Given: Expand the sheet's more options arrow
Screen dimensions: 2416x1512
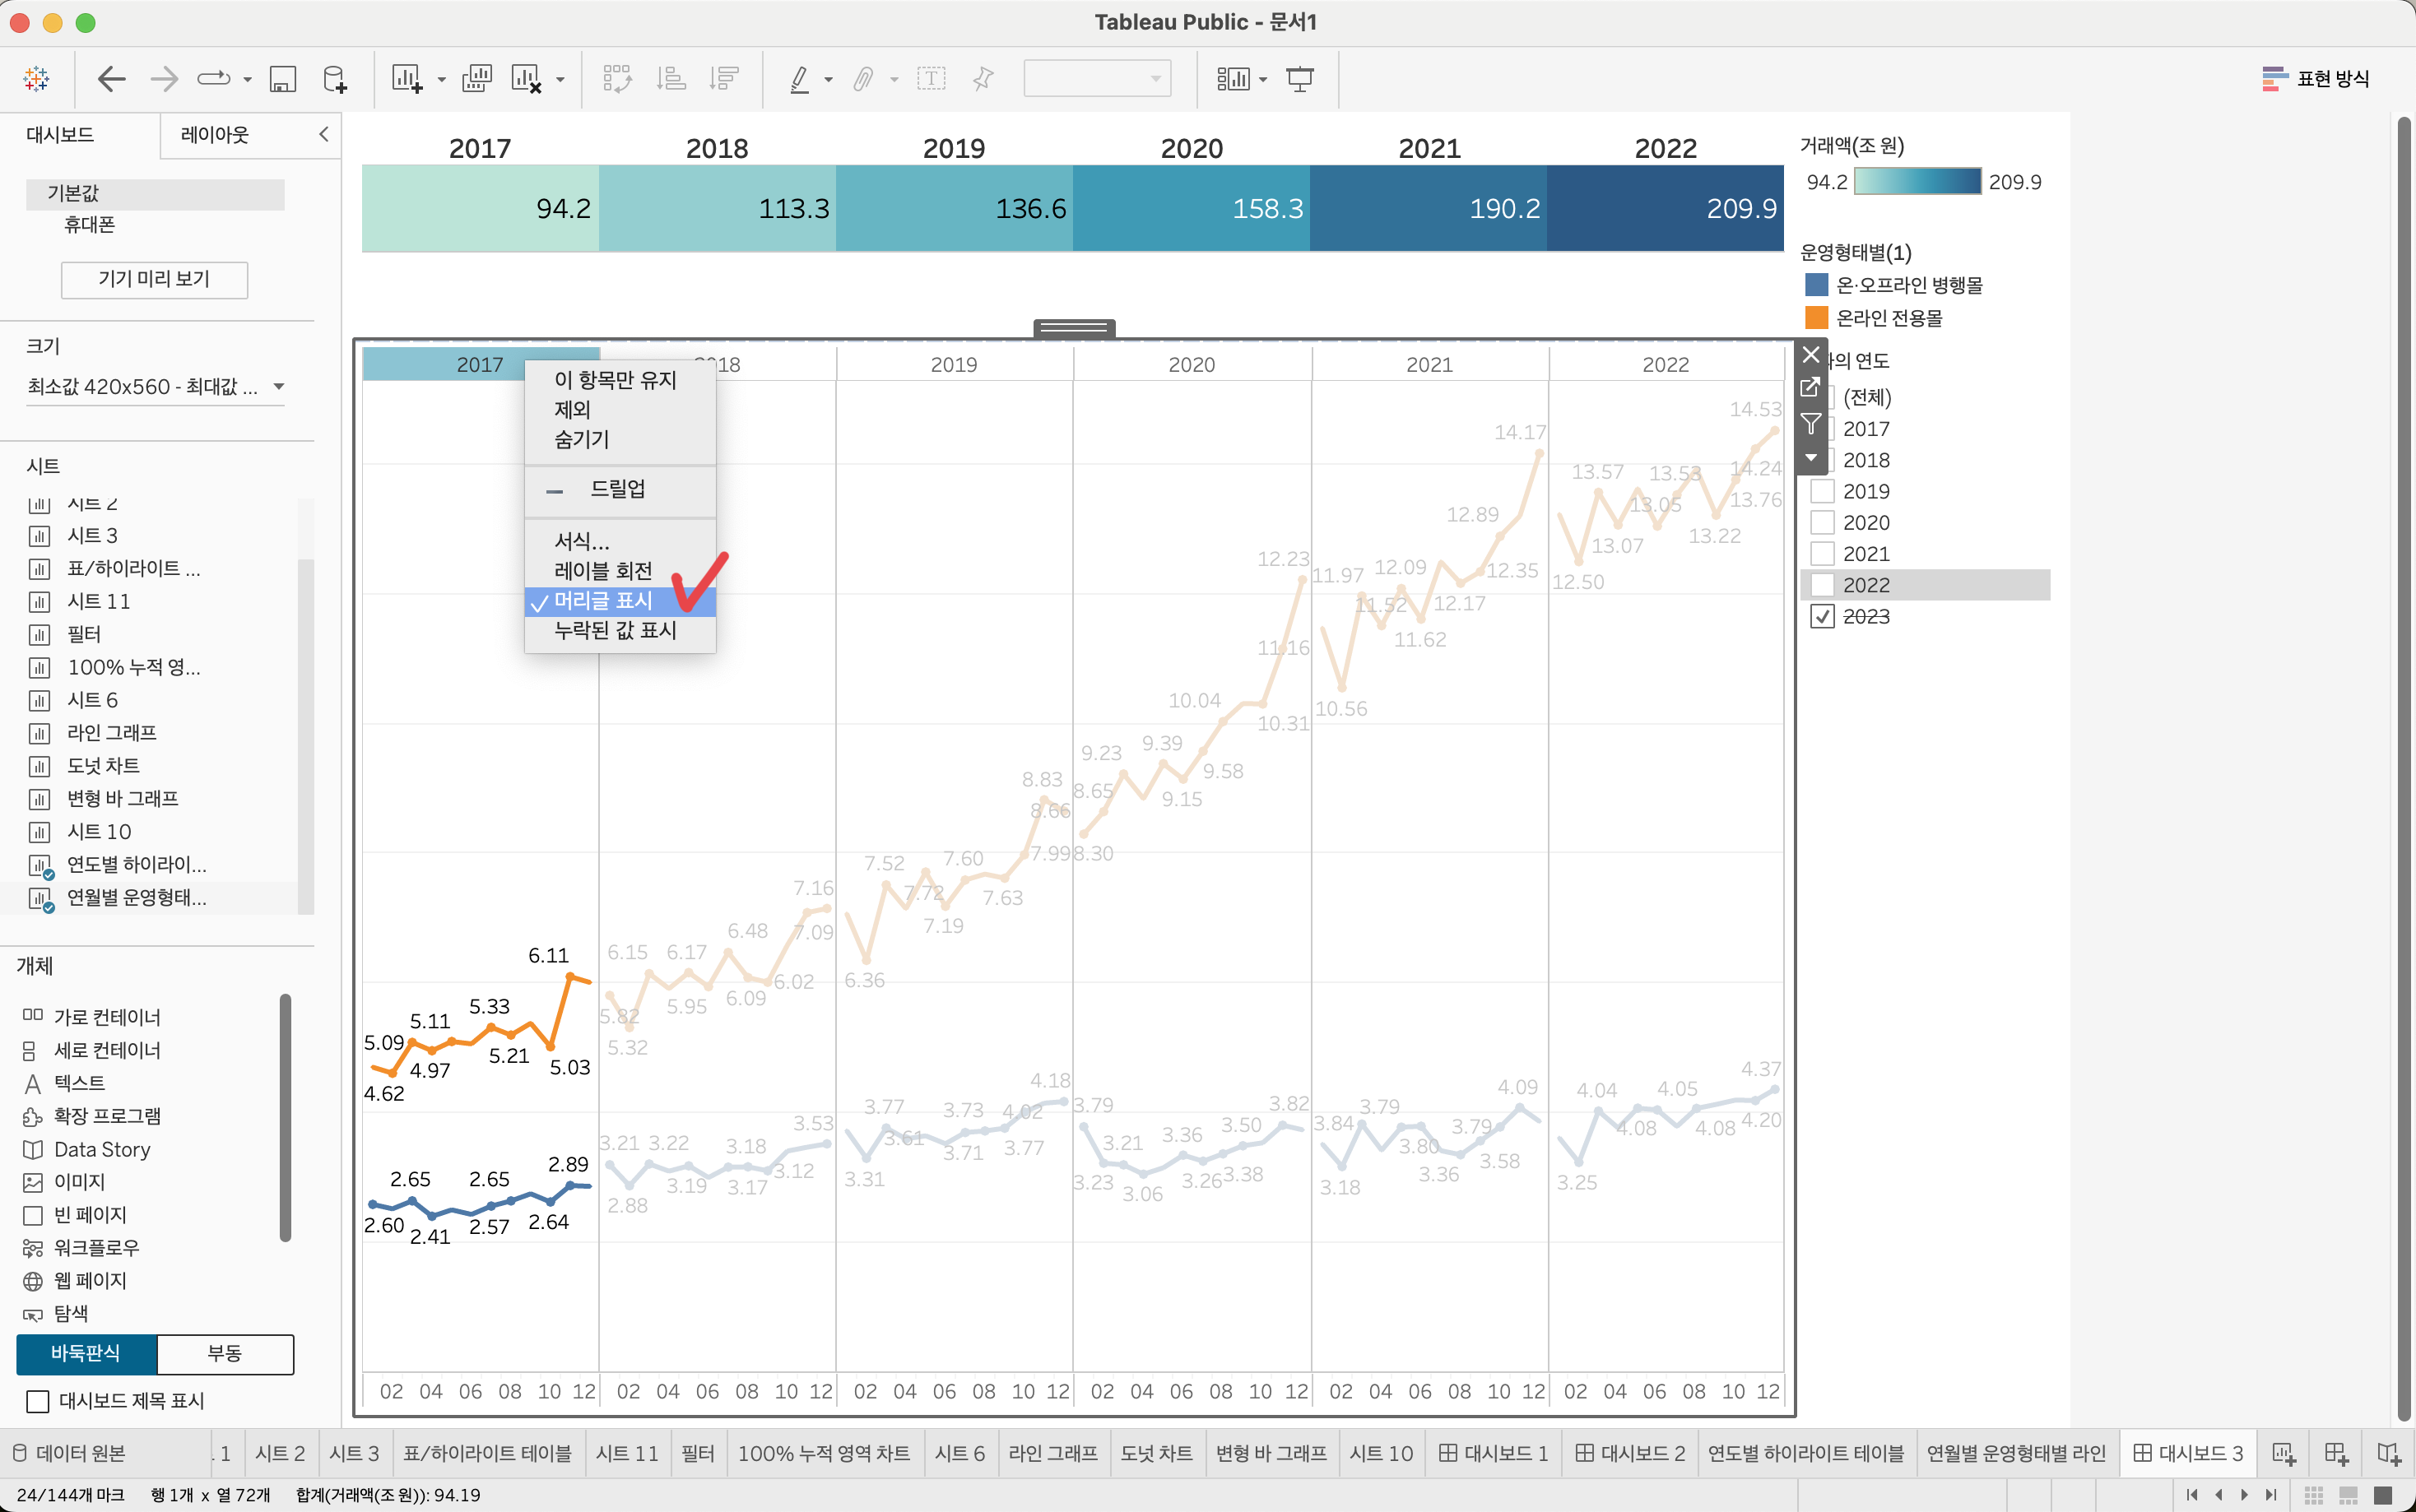Looking at the screenshot, I should pos(1810,458).
